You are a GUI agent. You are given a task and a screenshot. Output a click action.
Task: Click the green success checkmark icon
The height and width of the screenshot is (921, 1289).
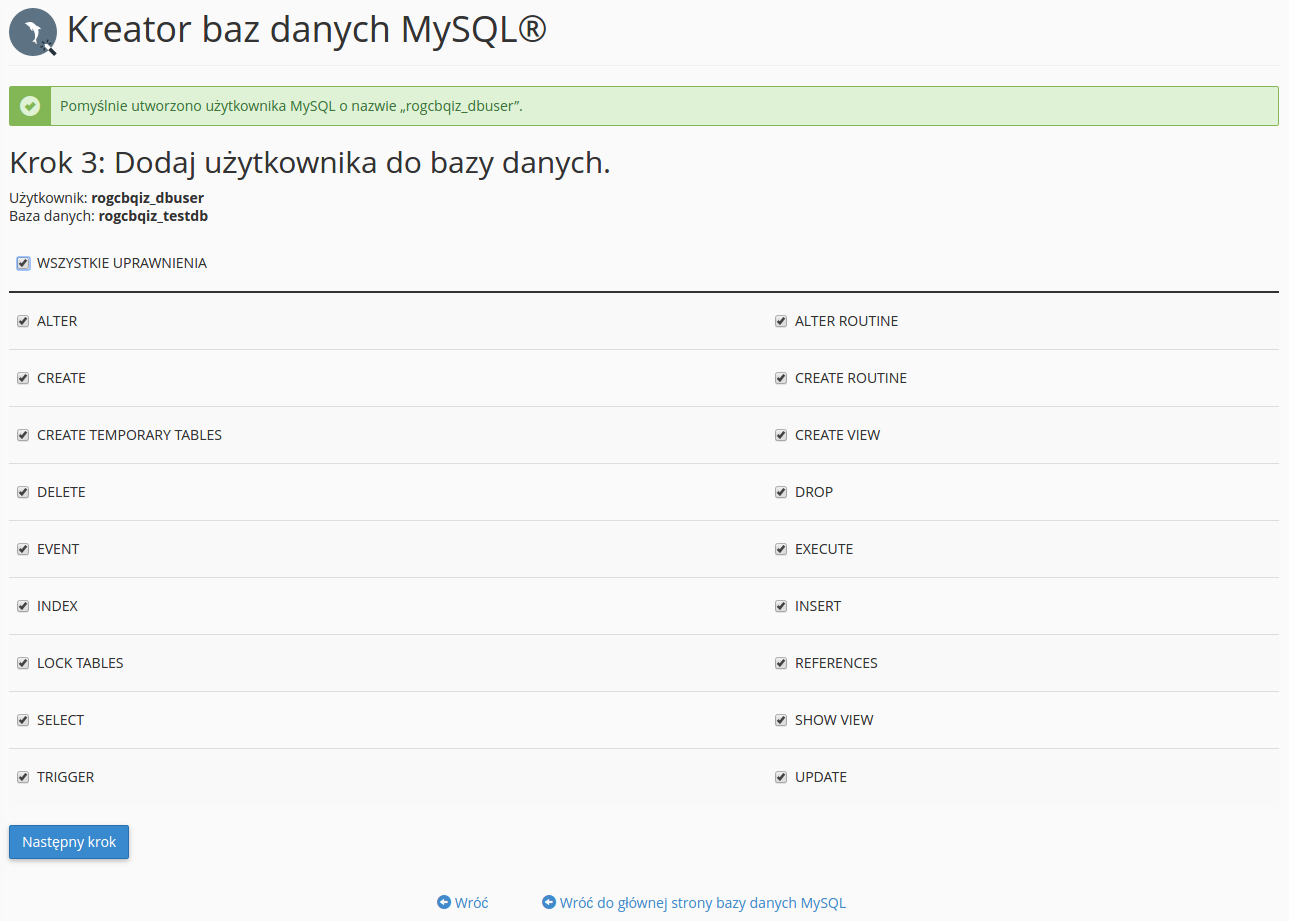[x=30, y=106]
